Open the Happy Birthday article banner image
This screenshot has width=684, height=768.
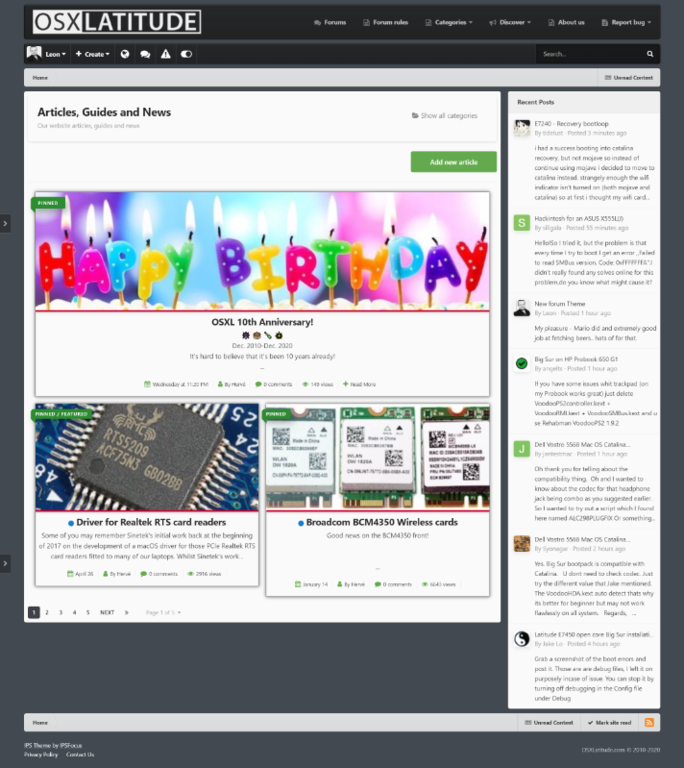pyautogui.click(x=262, y=250)
